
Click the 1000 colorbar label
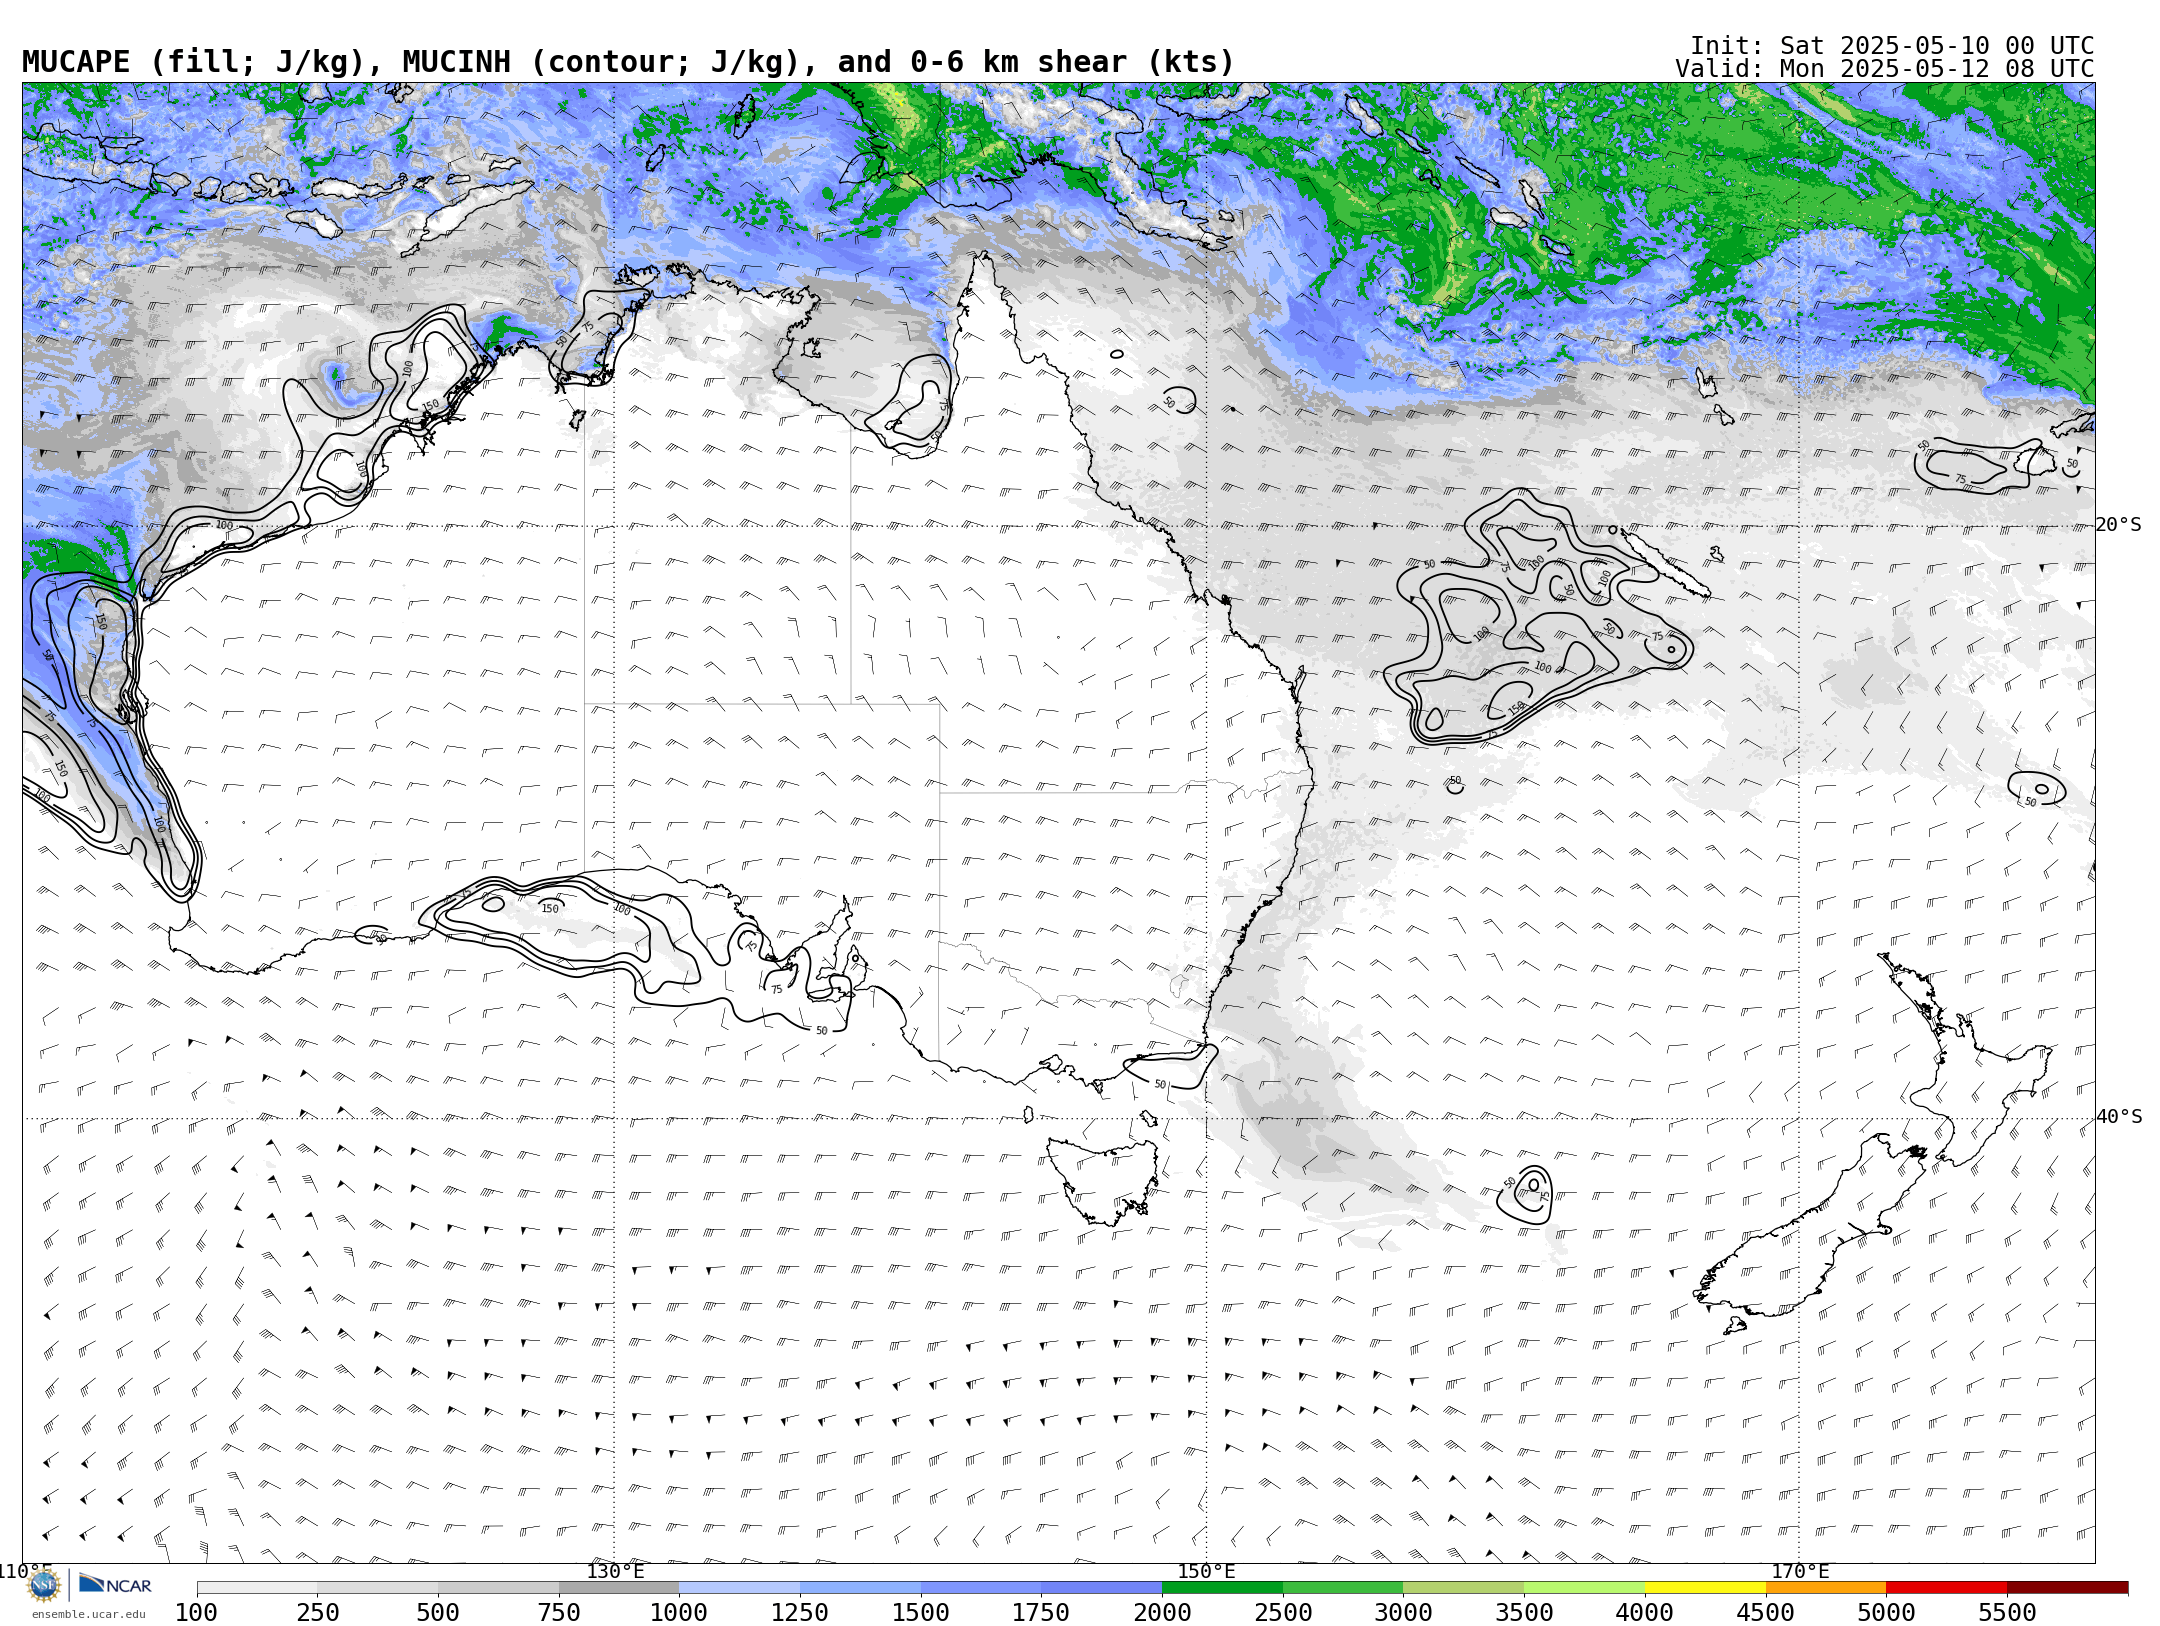[679, 1612]
